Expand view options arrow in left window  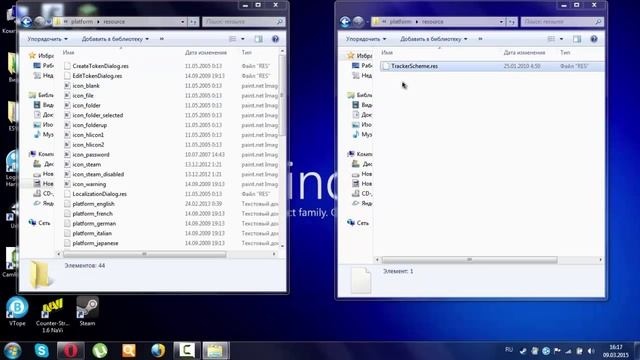(x=243, y=39)
